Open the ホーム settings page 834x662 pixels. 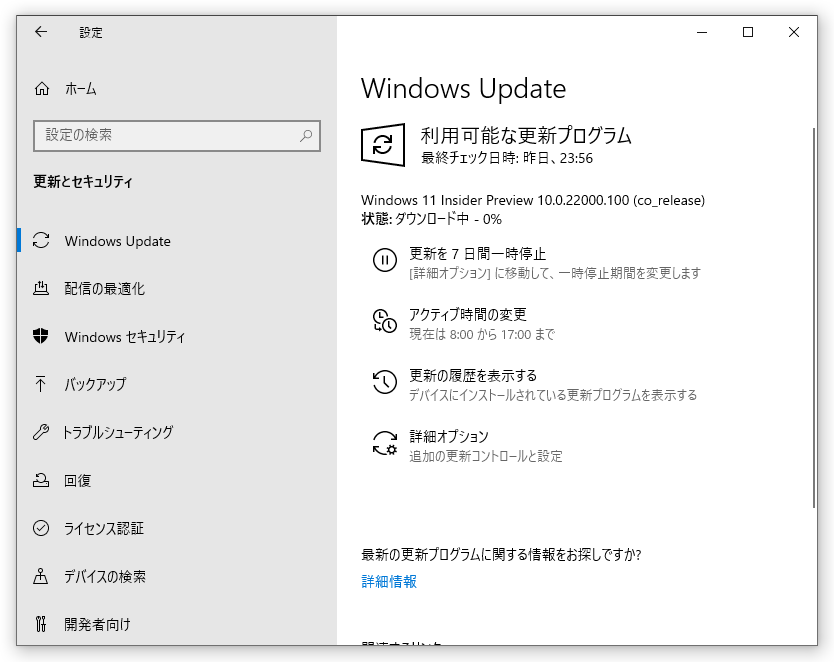click(81, 89)
